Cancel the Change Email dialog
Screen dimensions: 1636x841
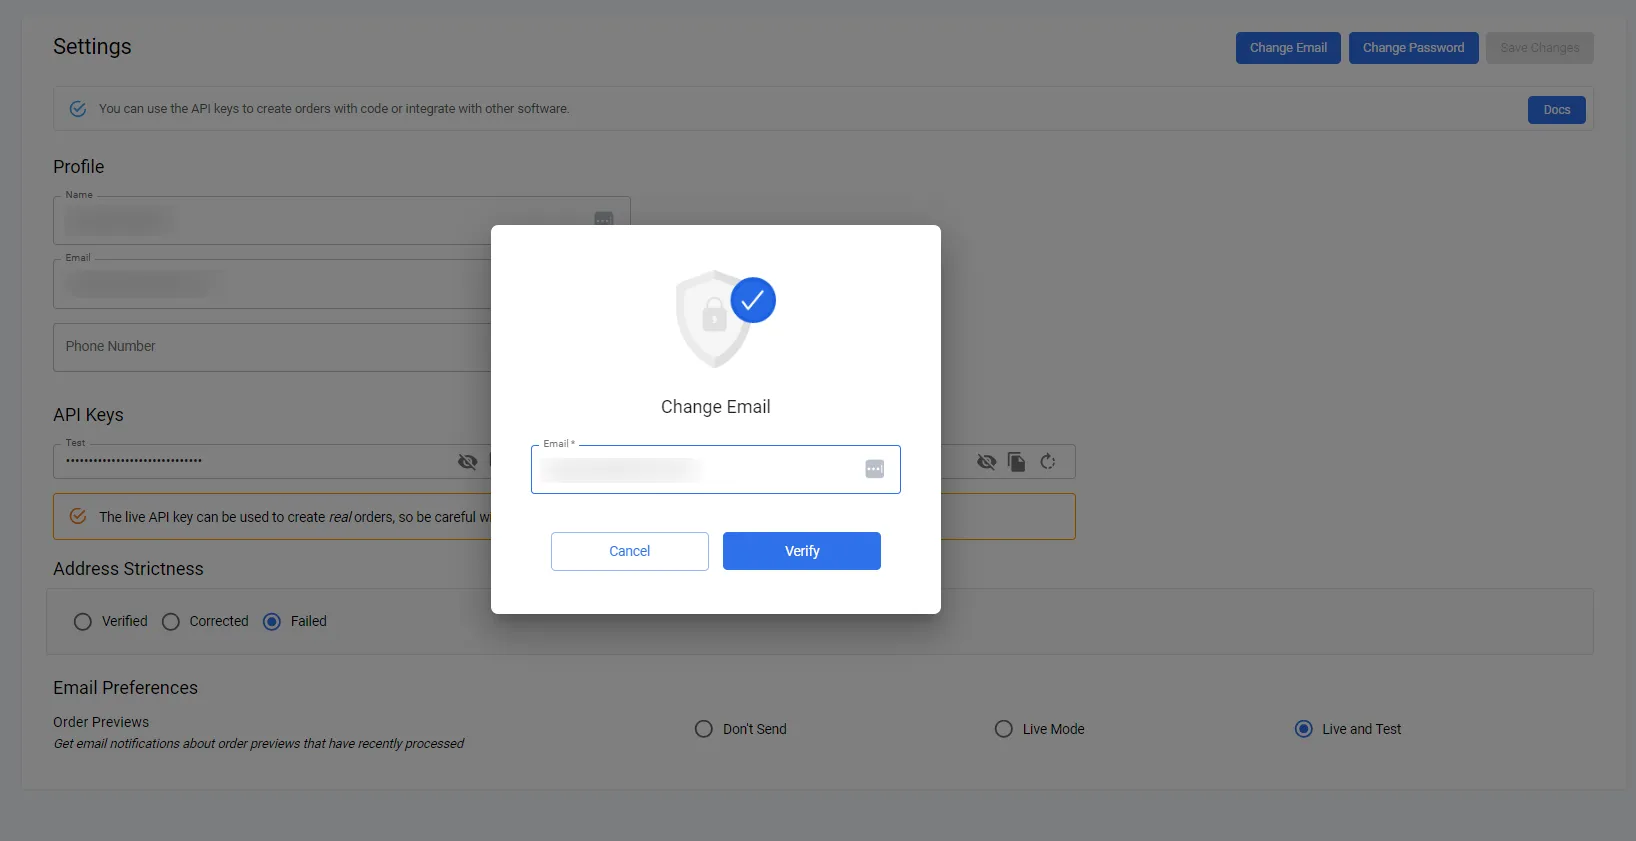click(629, 551)
